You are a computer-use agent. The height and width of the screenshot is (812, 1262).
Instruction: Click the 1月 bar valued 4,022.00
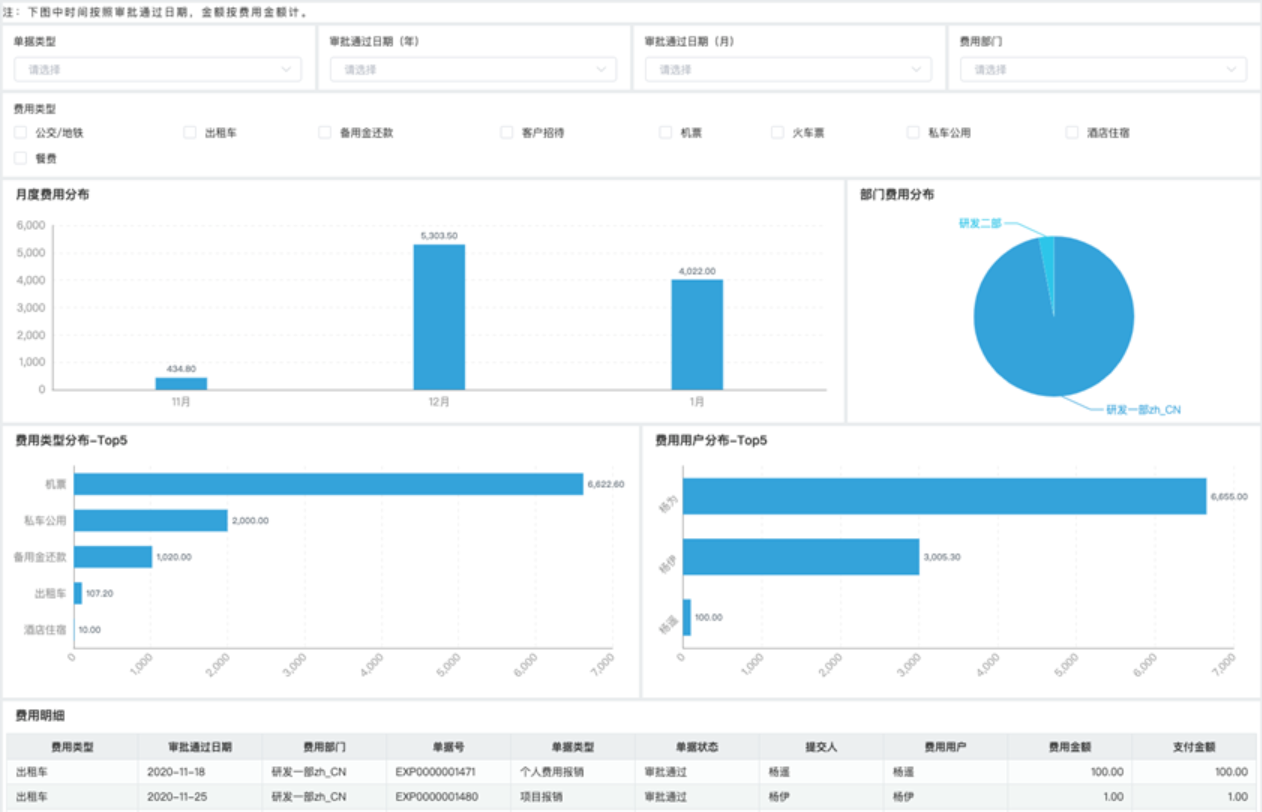pos(697,334)
